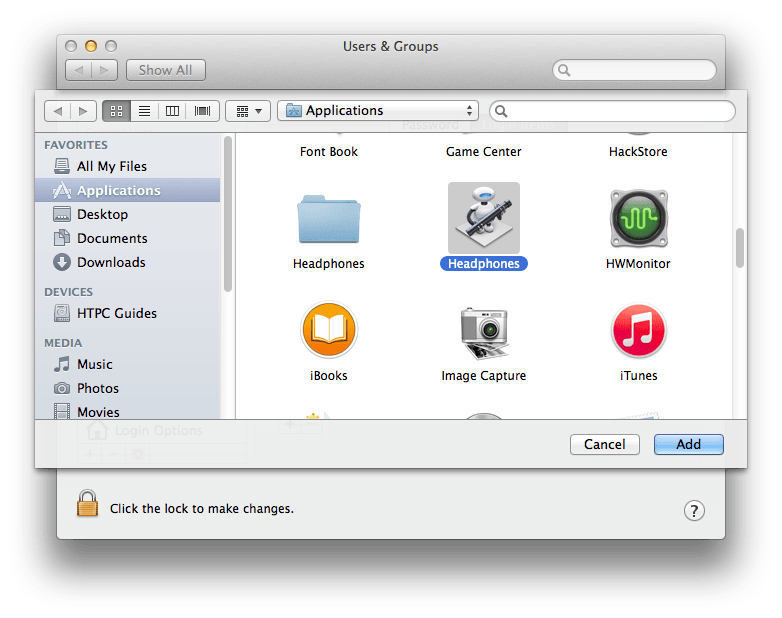Viewport: 782px width, 618px height.
Task: Select Downloads in the sidebar
Action: point(110,262)
